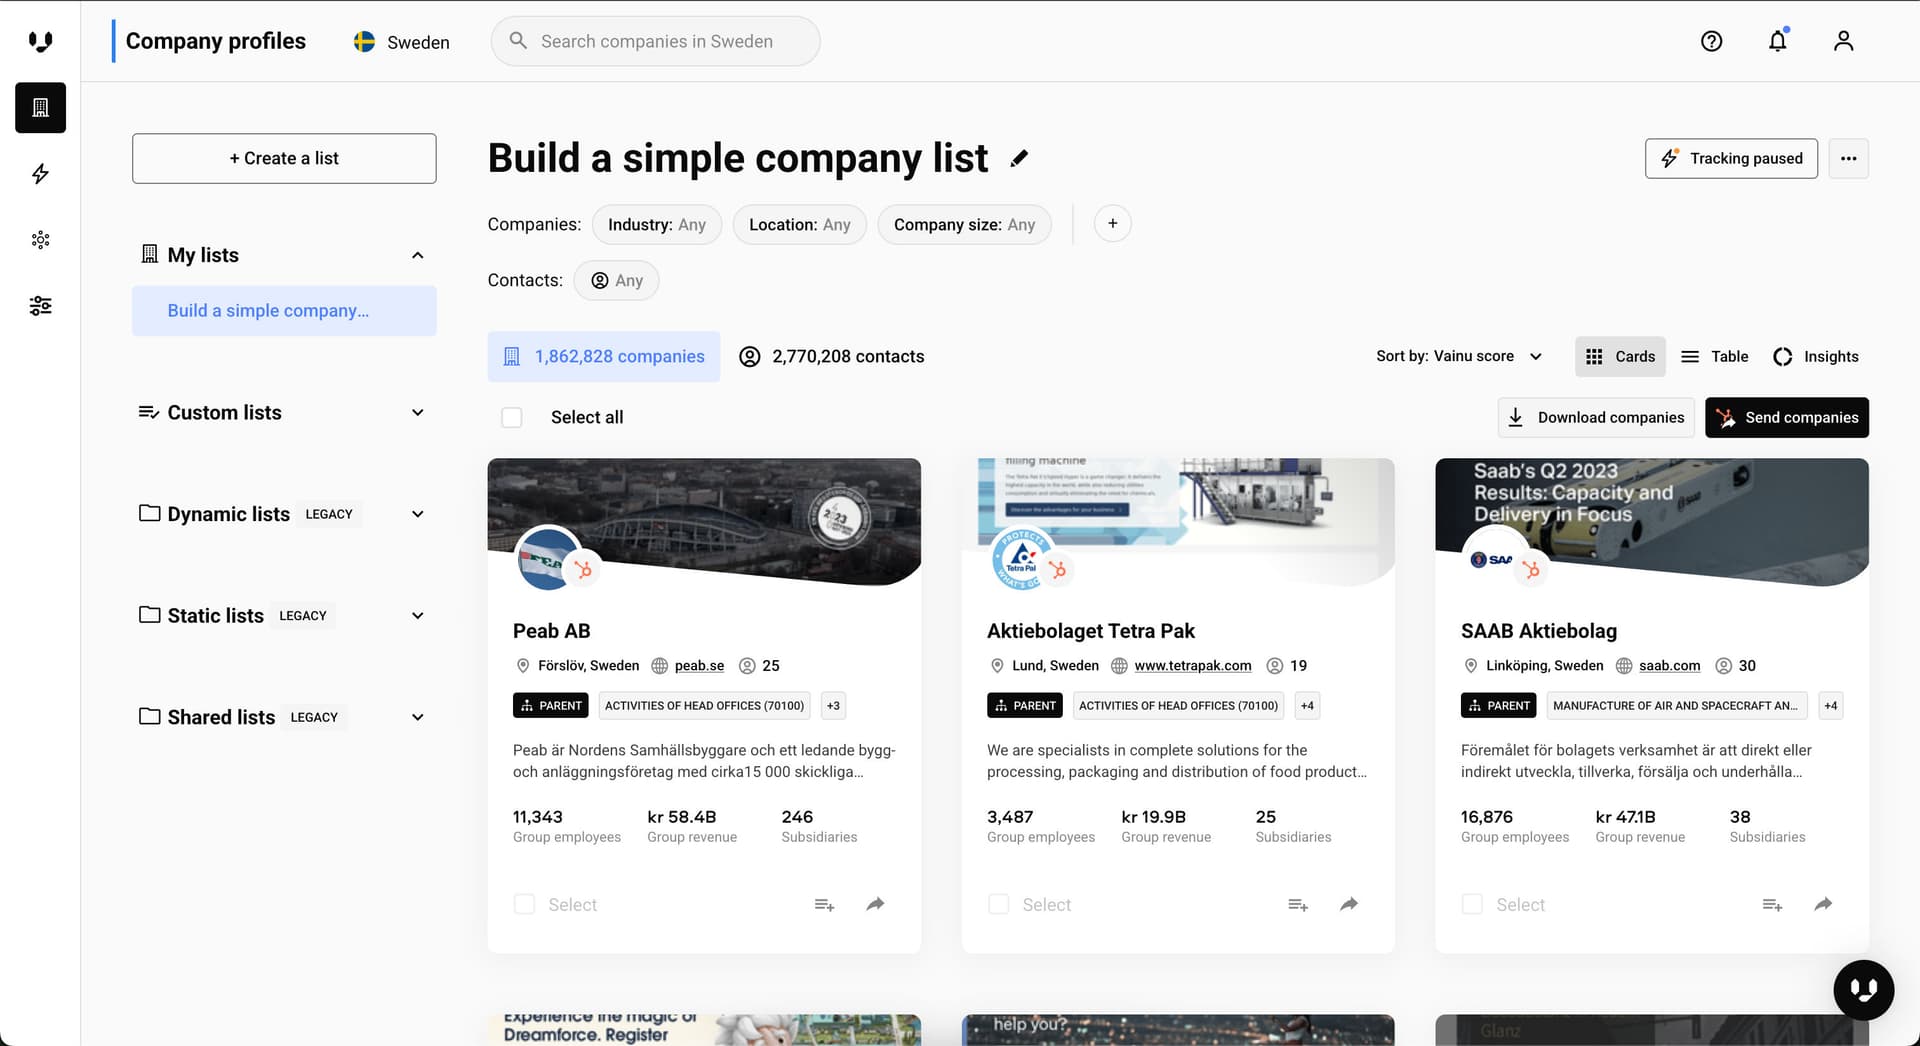Share the Peab AB card

coord(875,904)
